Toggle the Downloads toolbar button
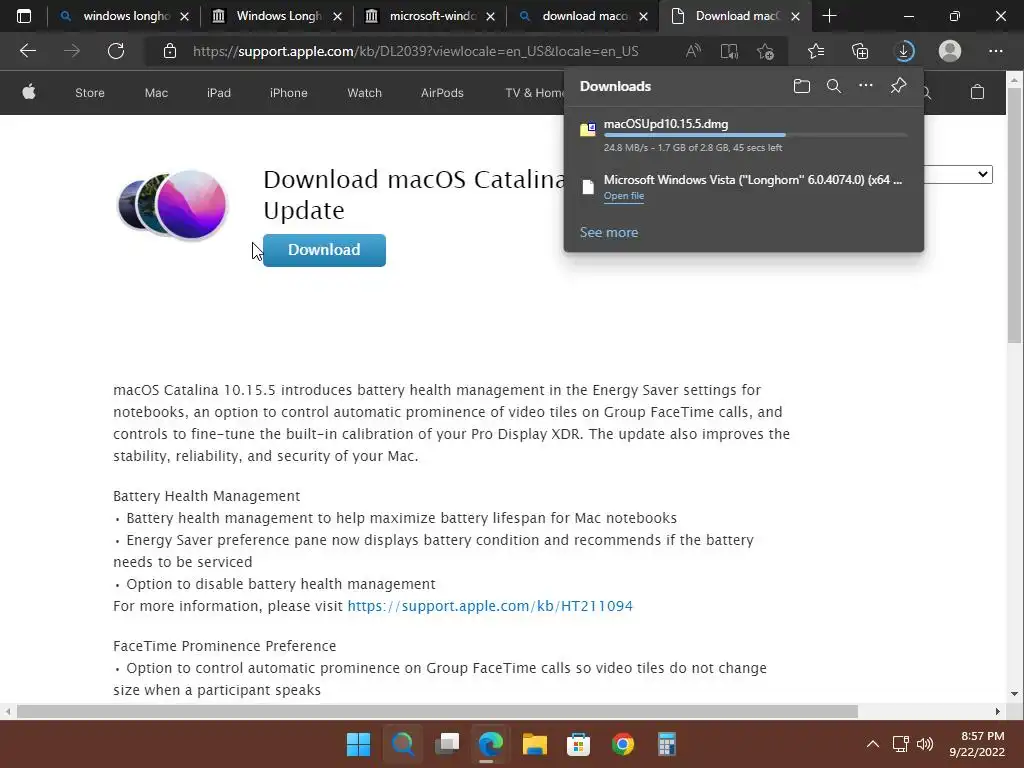Viewport: 1024px width, 768px height. pyautogui.click(x=904, y=51)
